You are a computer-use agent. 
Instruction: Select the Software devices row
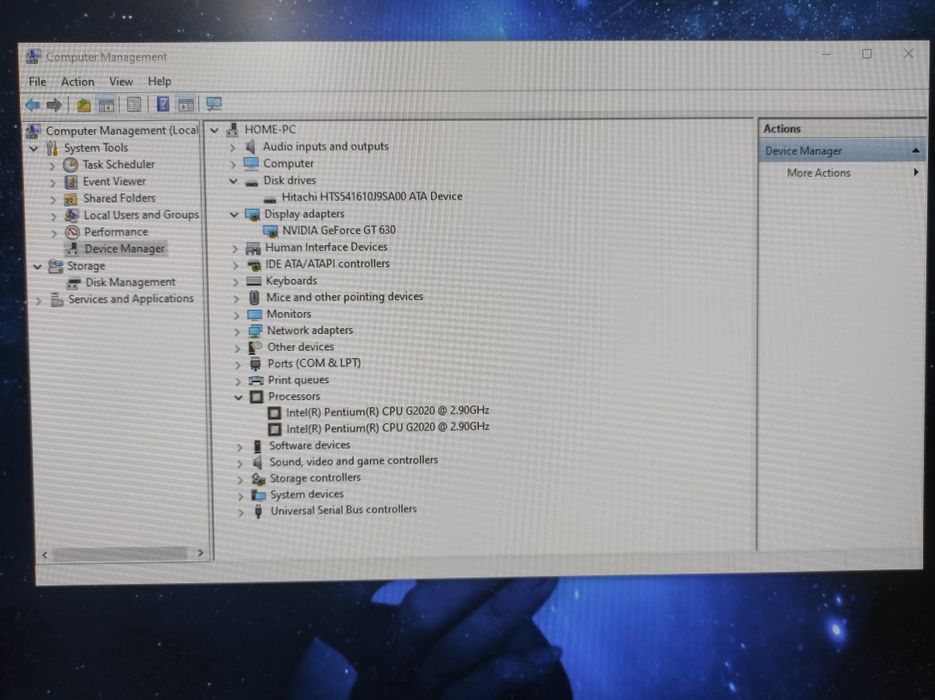tap(309, 445)
